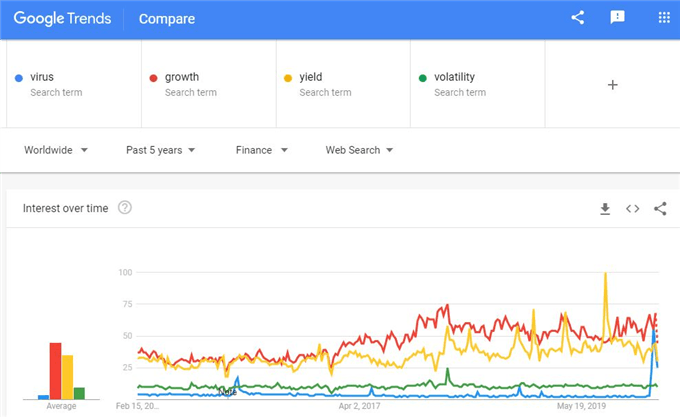Select the virus search term box
680x417 pixels.
[74, 84]
